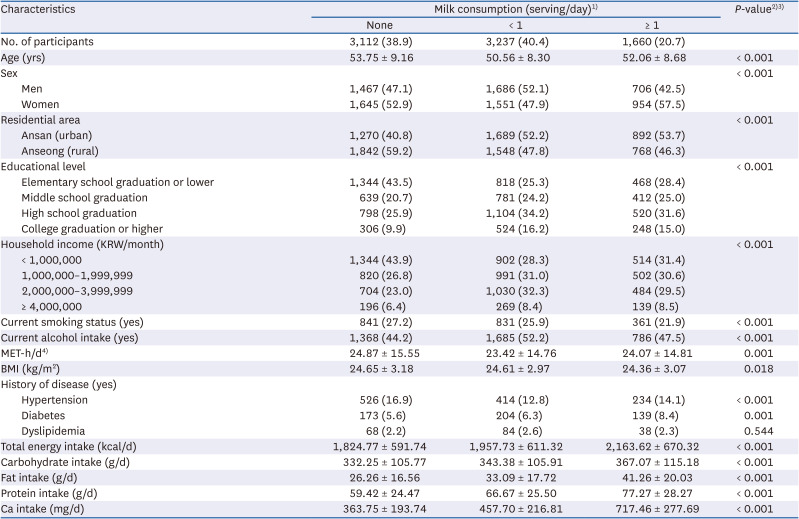Click the 'Fat intake (g/d)' label
The image size is (799, 519).
pyautogui.click(x=39, y=478)
